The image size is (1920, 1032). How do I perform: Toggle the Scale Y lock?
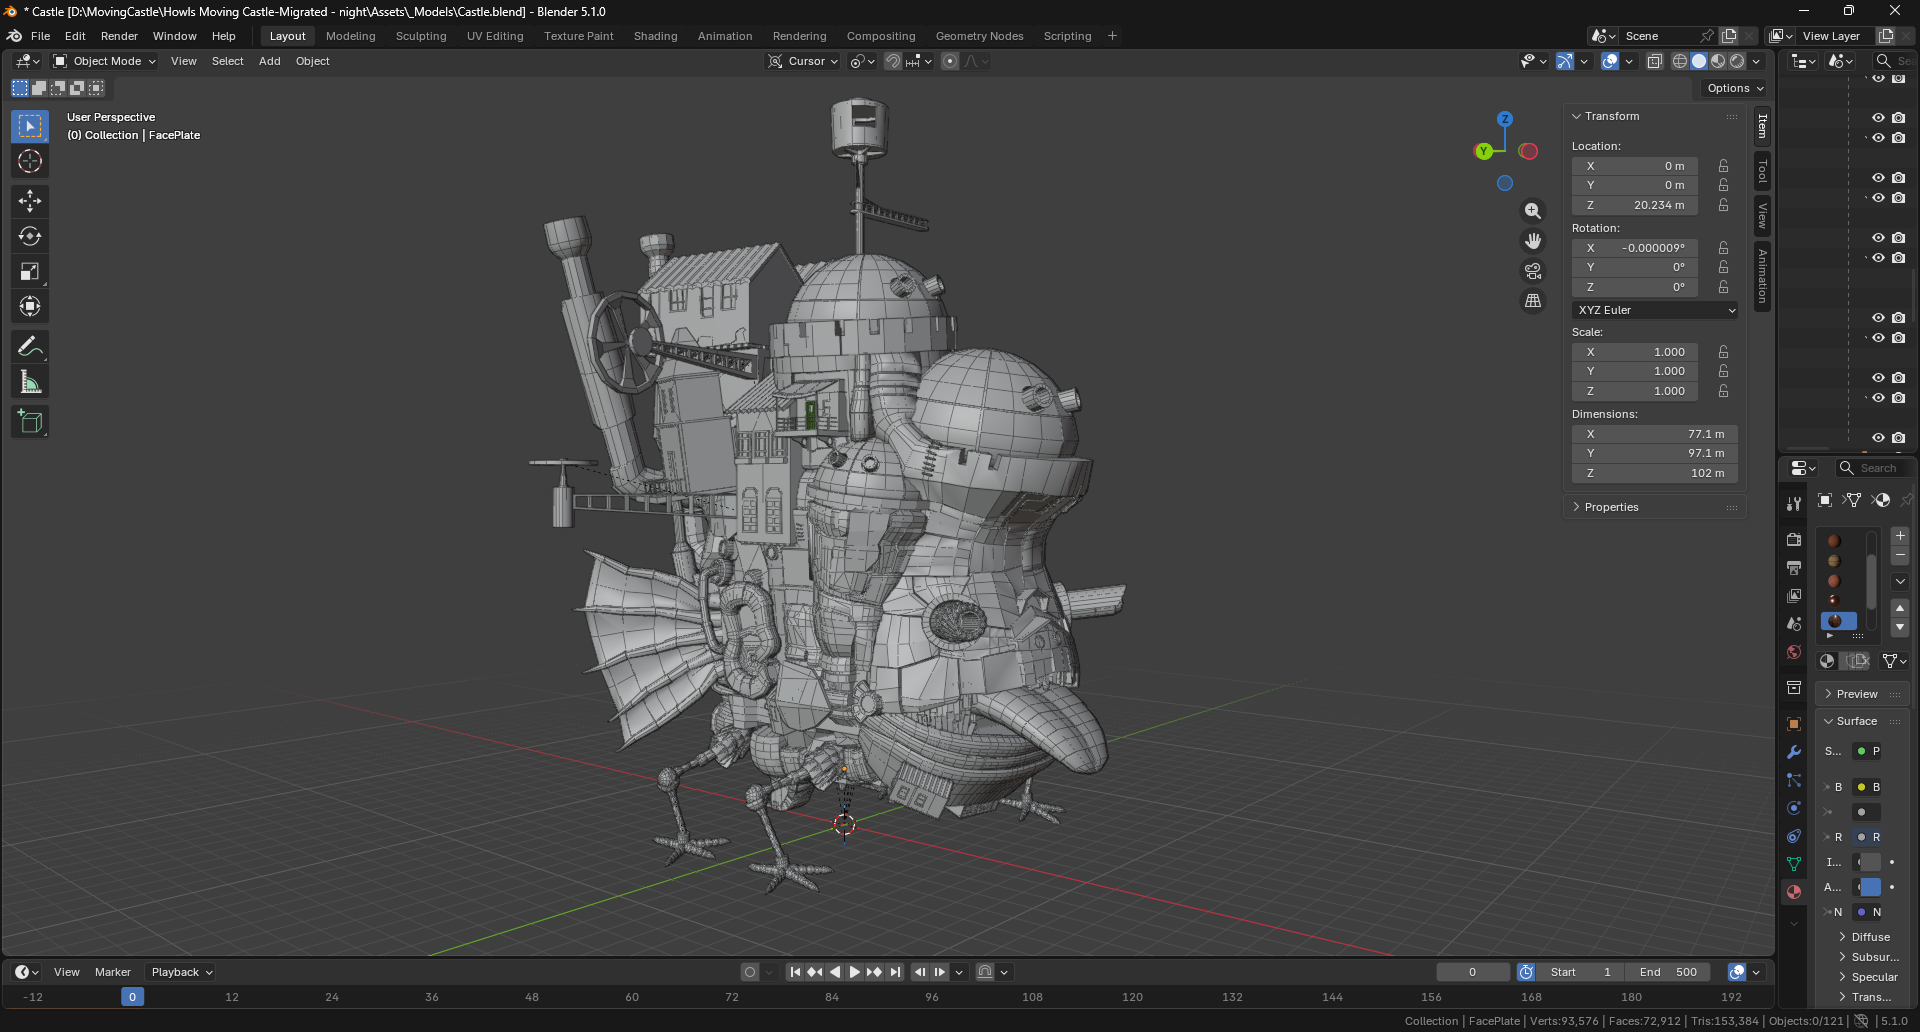[x=1724, y=371]
